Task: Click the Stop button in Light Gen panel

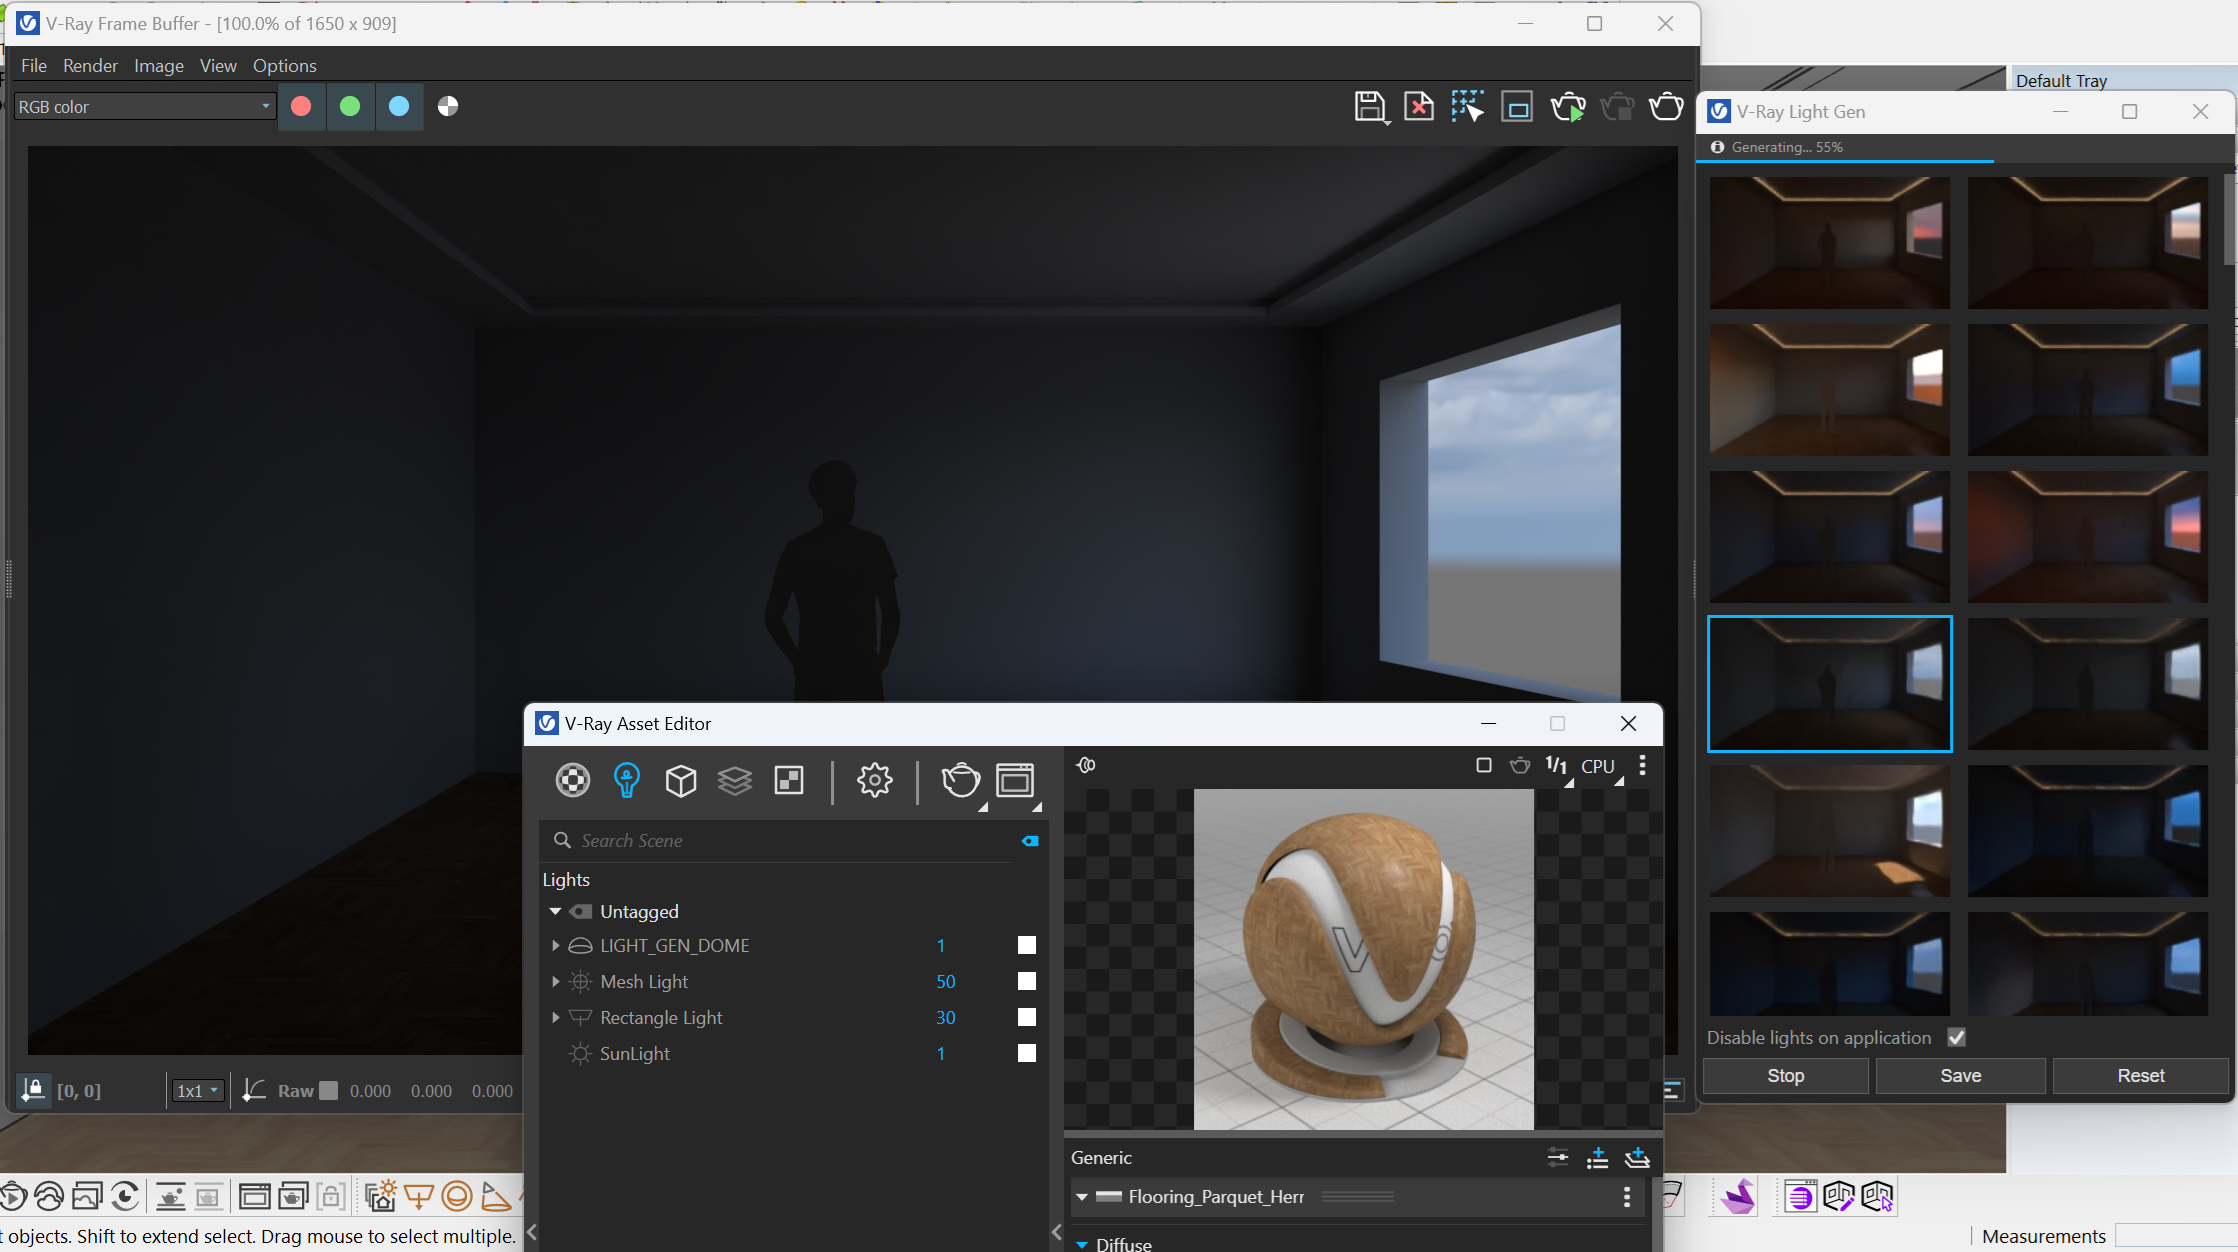Action: coord(1786,1075)
